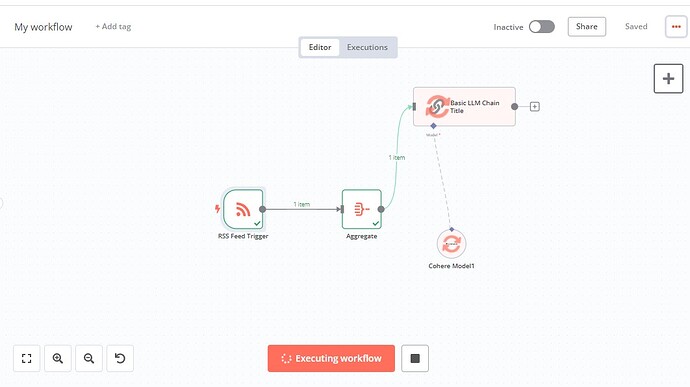
Task: Select the Aggregate node icon
Action: click(x=361, y=209)
